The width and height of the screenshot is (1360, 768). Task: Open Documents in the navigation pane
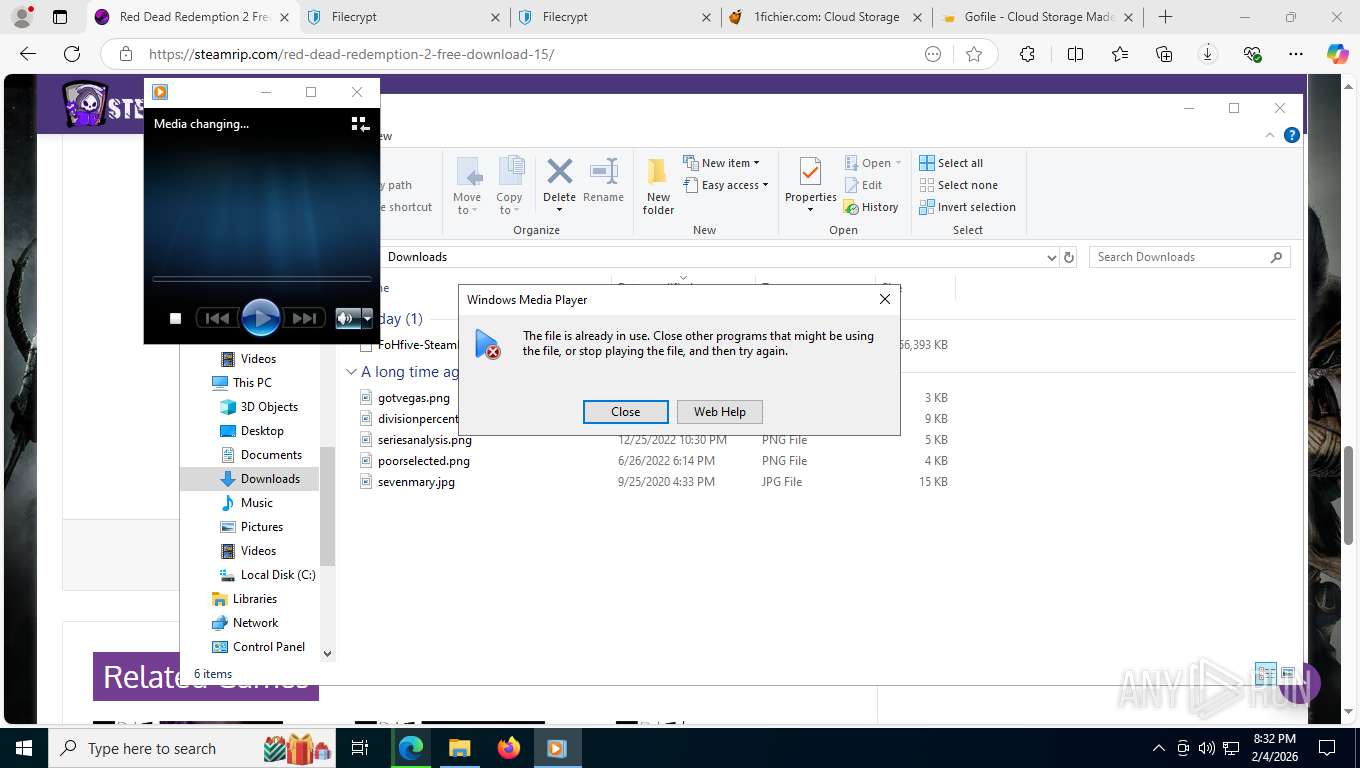tap(271, 455)
